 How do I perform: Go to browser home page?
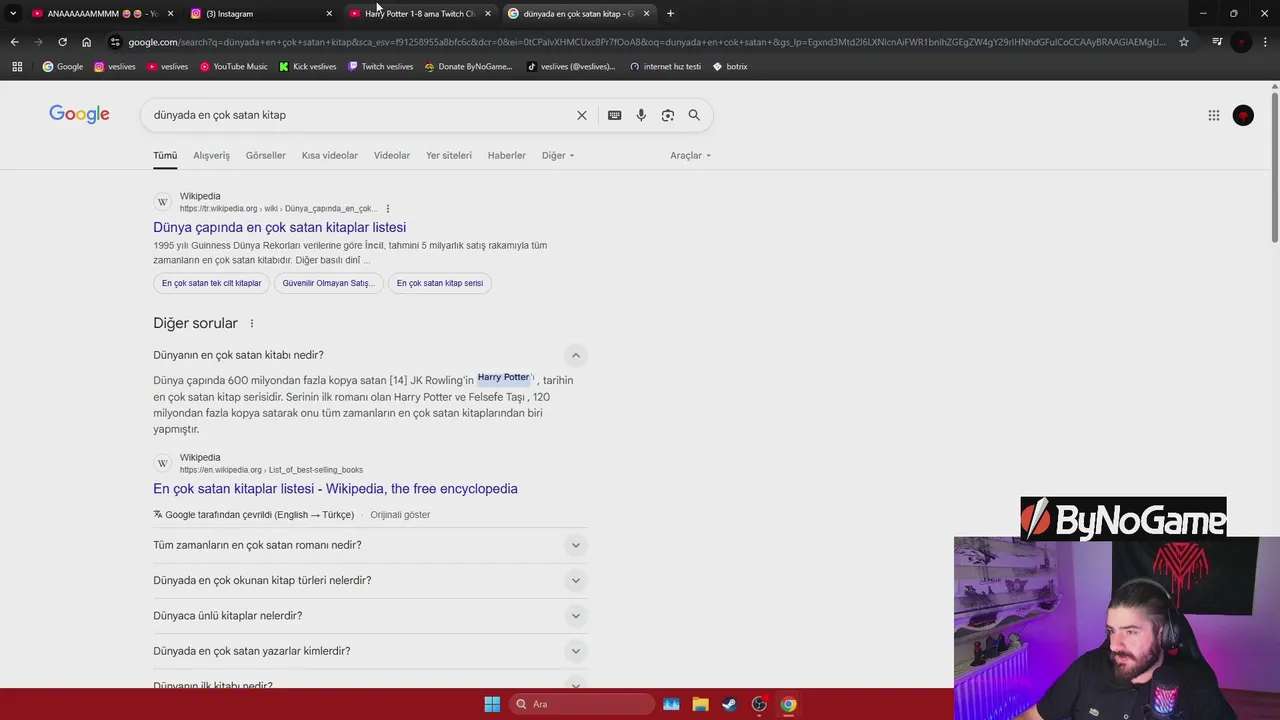[87, 42]
